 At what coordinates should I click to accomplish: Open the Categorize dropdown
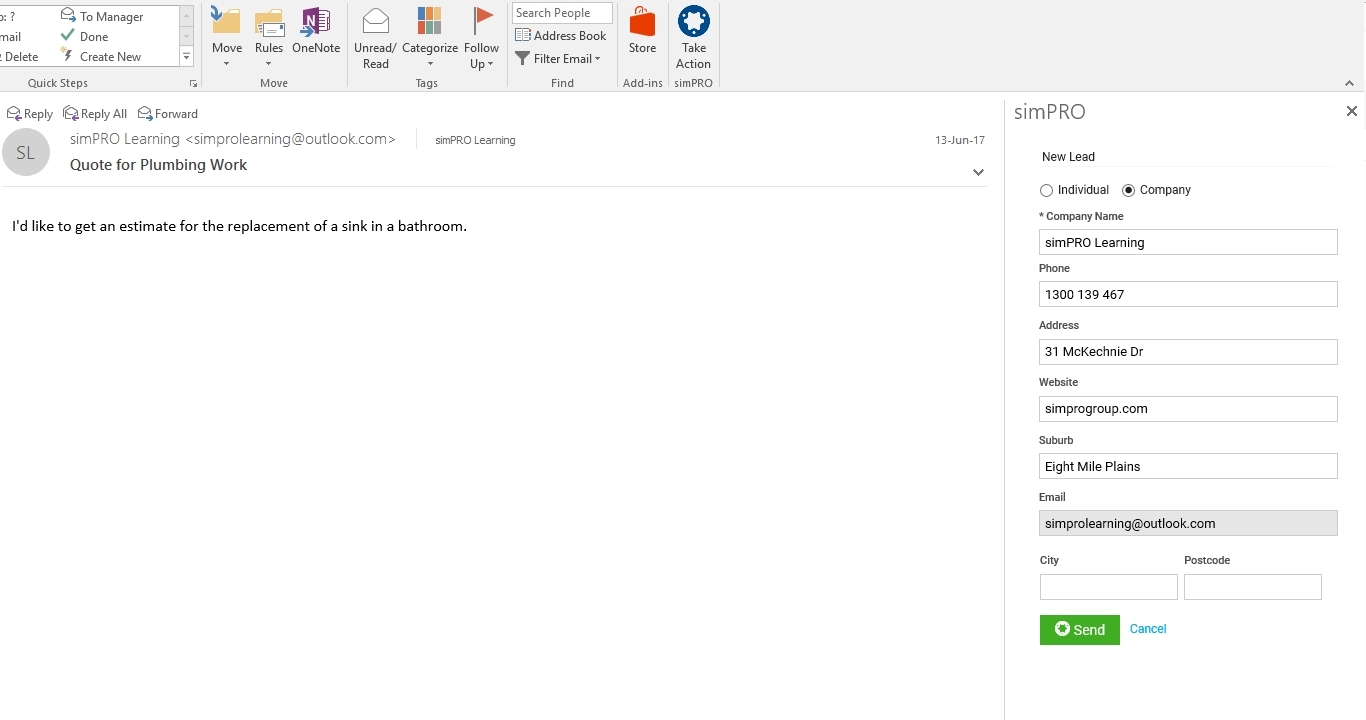pos(430,40)
